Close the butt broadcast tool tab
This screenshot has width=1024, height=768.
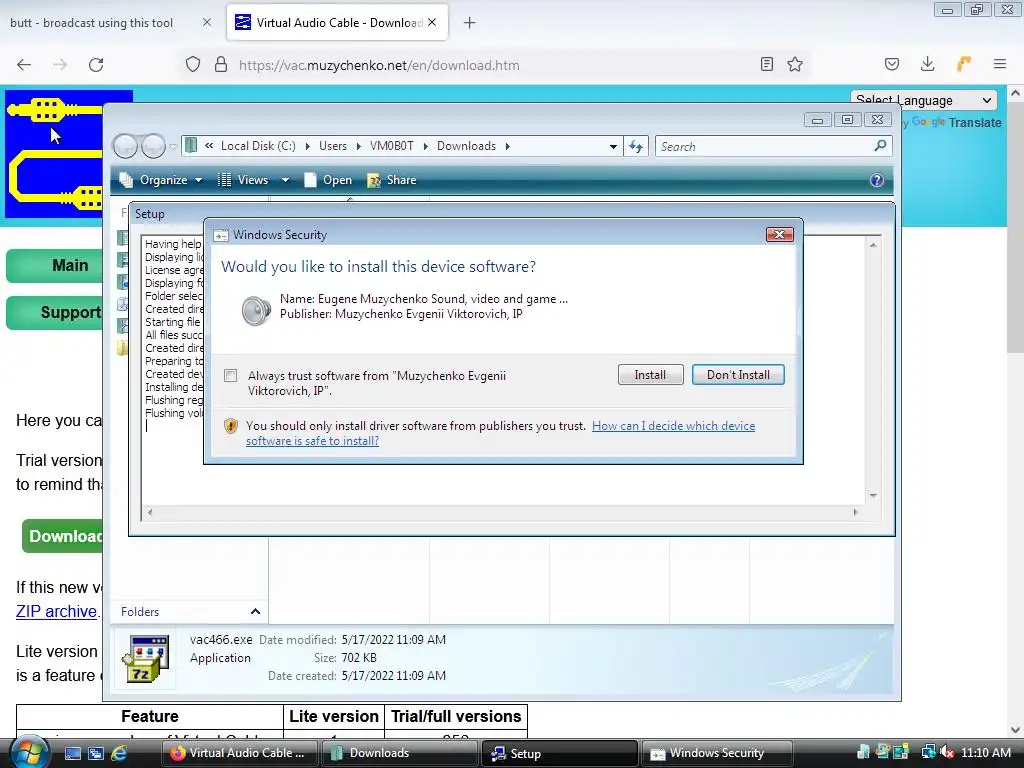[x=207, y=23]
